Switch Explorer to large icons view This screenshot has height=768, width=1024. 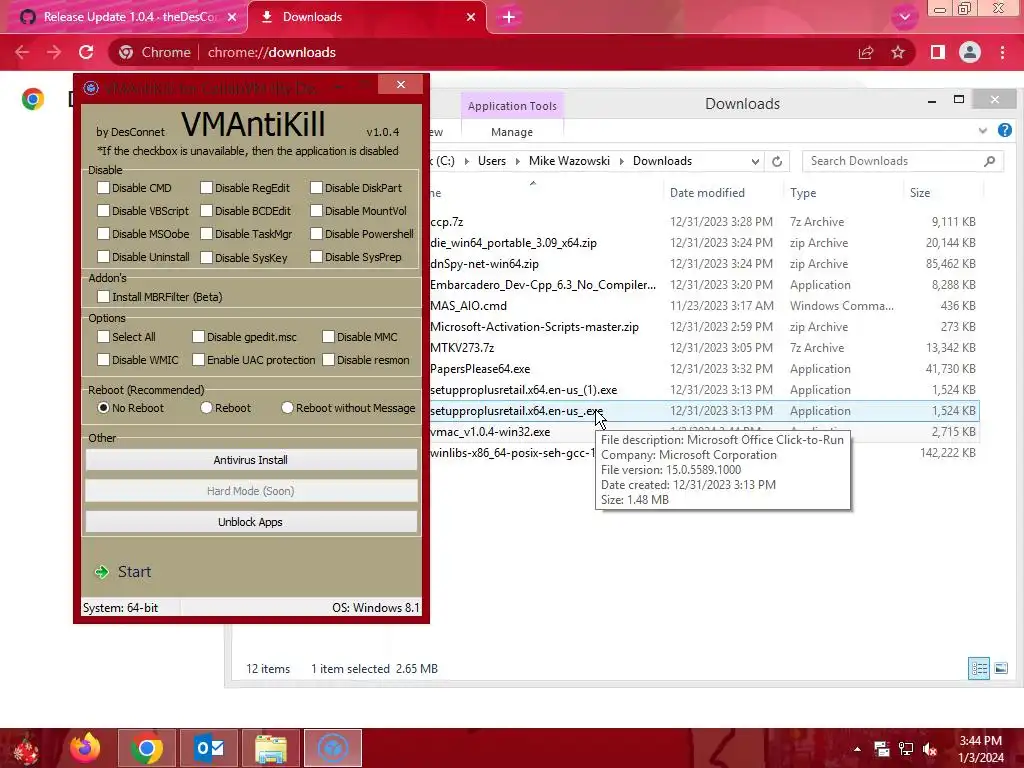pos(1000,668)
